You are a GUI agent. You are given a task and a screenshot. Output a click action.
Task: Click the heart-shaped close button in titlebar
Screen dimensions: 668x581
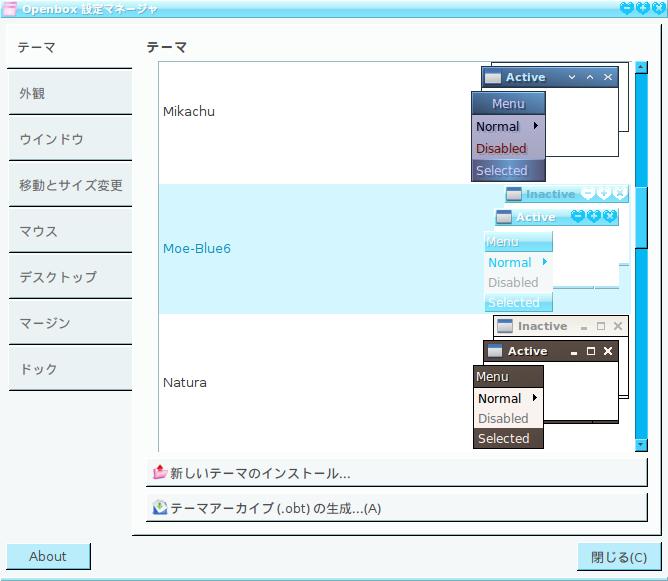click(x=659, y=8)
